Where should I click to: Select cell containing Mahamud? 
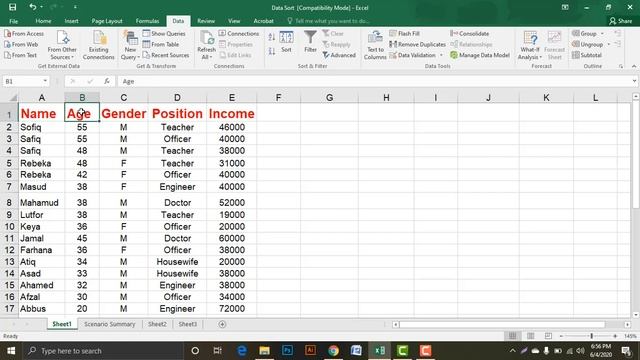click(x=42, y=202)
